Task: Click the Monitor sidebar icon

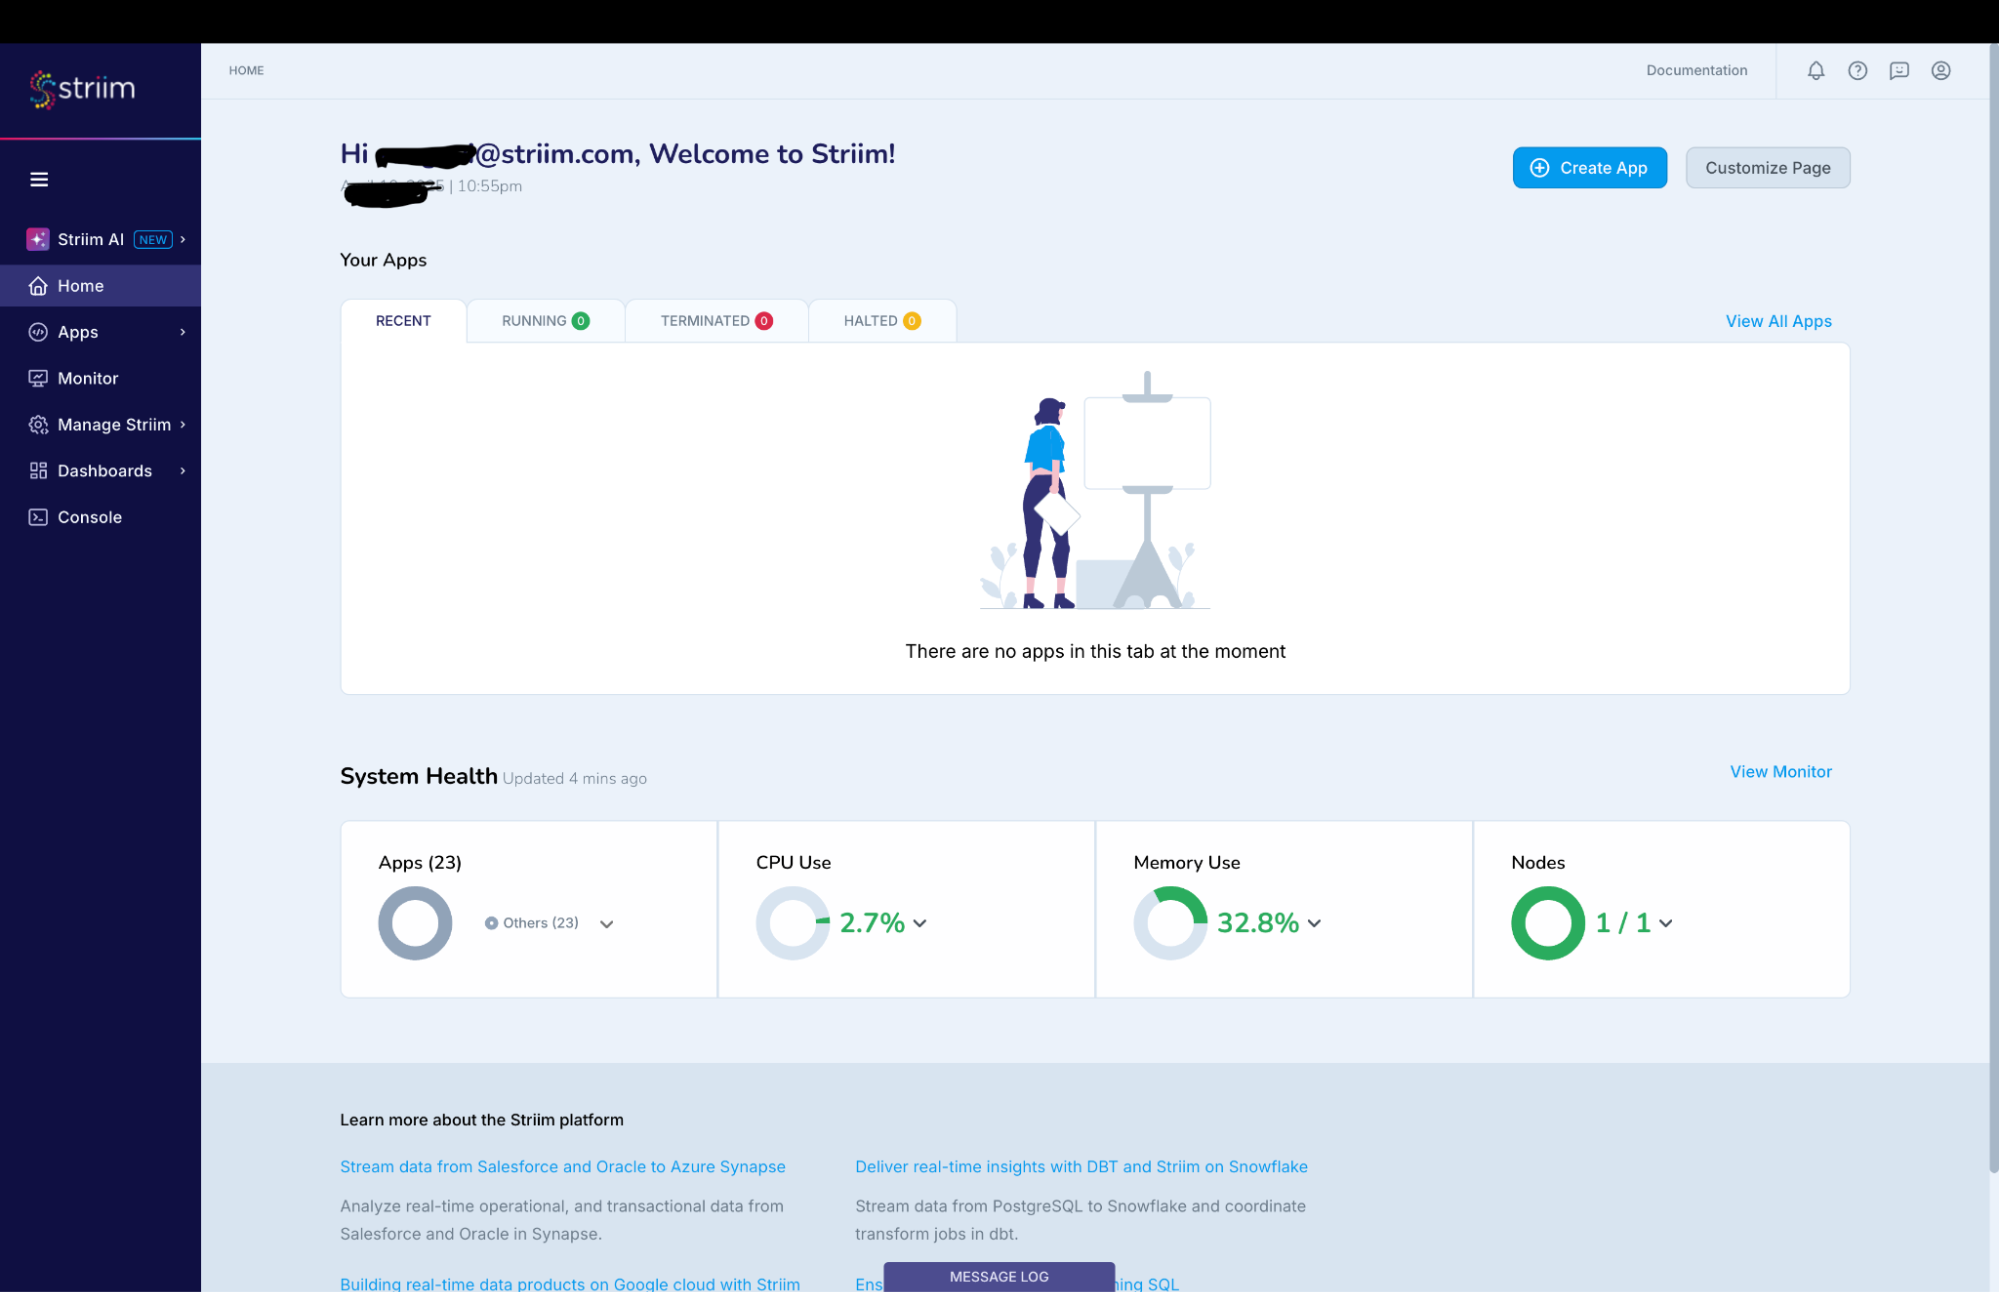Action: coord(38,378)
